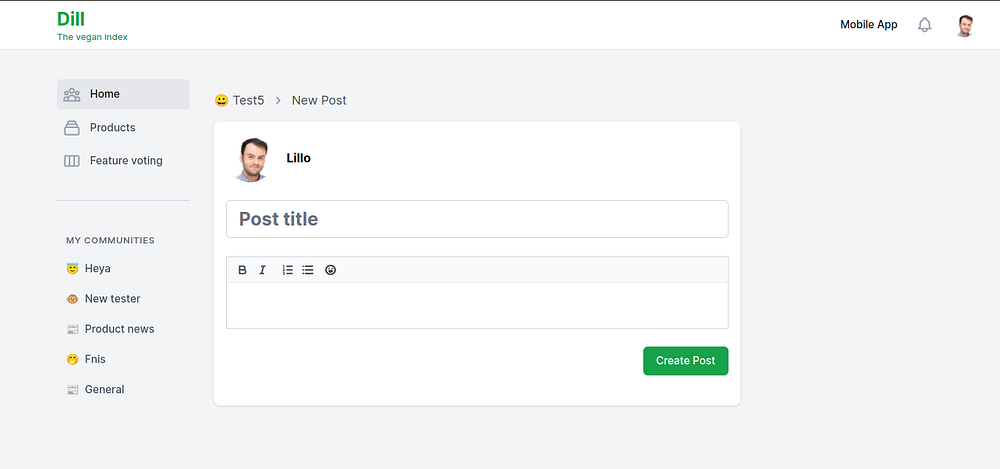Open the Product news community
1000x469 pixels.
click(x=119, y=329)
